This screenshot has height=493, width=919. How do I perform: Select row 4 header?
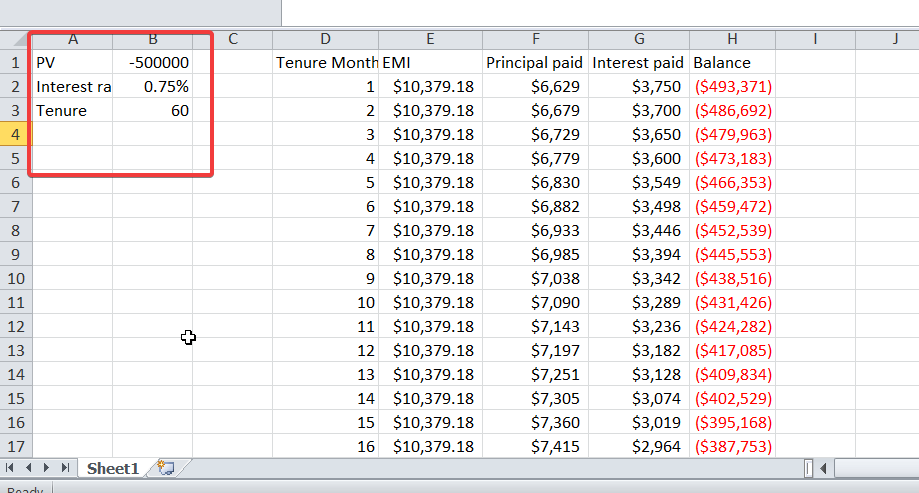tap(16, 134)
